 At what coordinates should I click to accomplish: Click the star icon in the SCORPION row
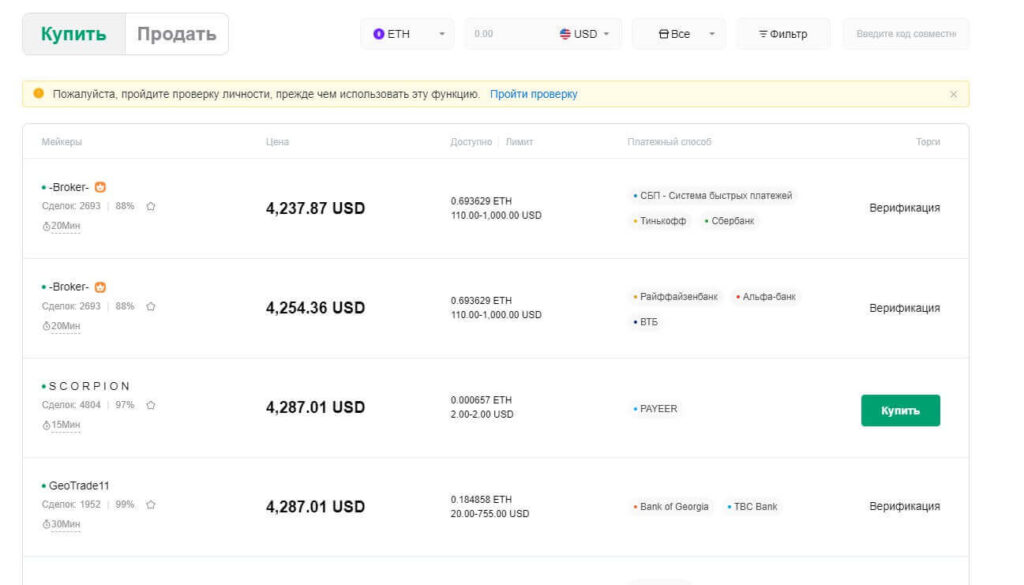(151, 406)
